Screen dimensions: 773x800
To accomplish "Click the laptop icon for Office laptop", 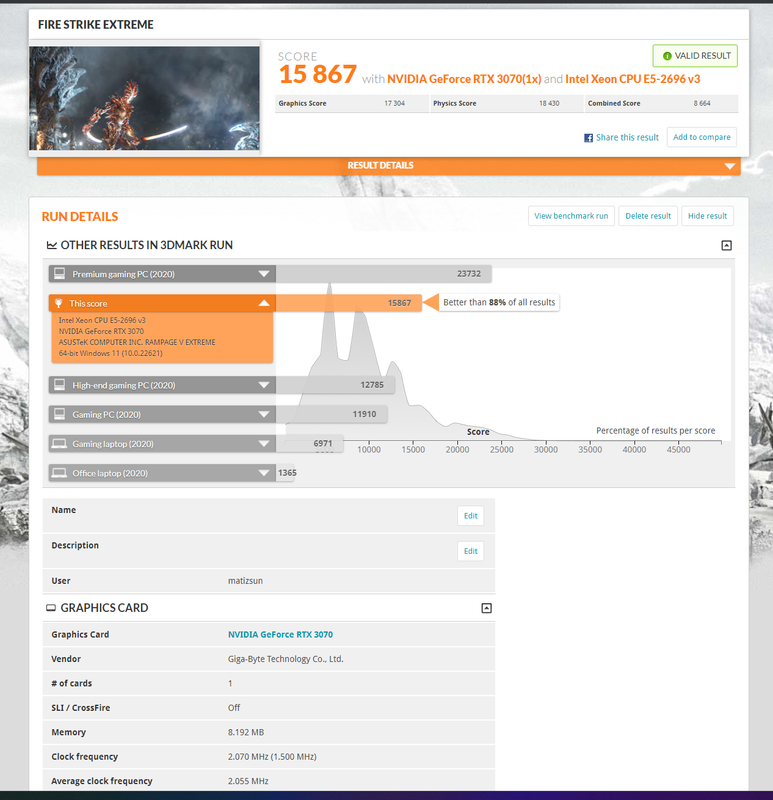I will point(59,473).
